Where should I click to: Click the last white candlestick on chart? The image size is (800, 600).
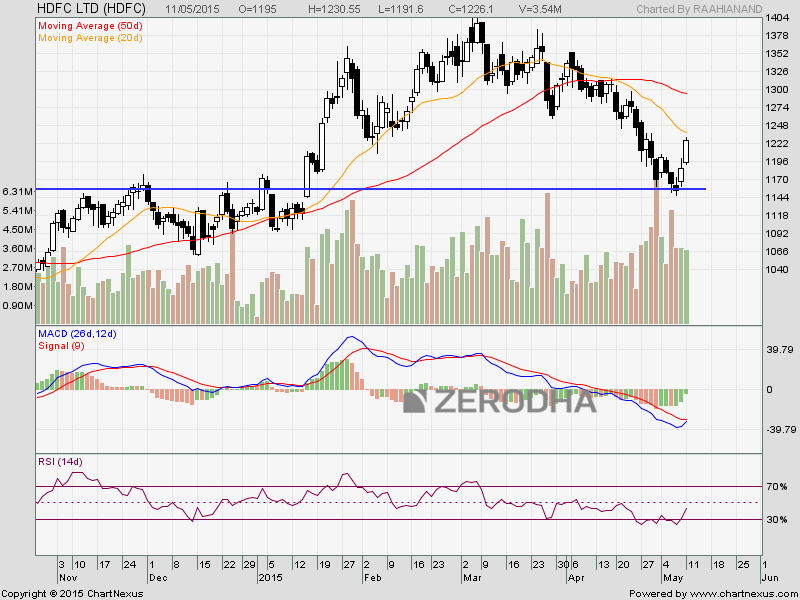pyautogui.click(x=686, y=151)
